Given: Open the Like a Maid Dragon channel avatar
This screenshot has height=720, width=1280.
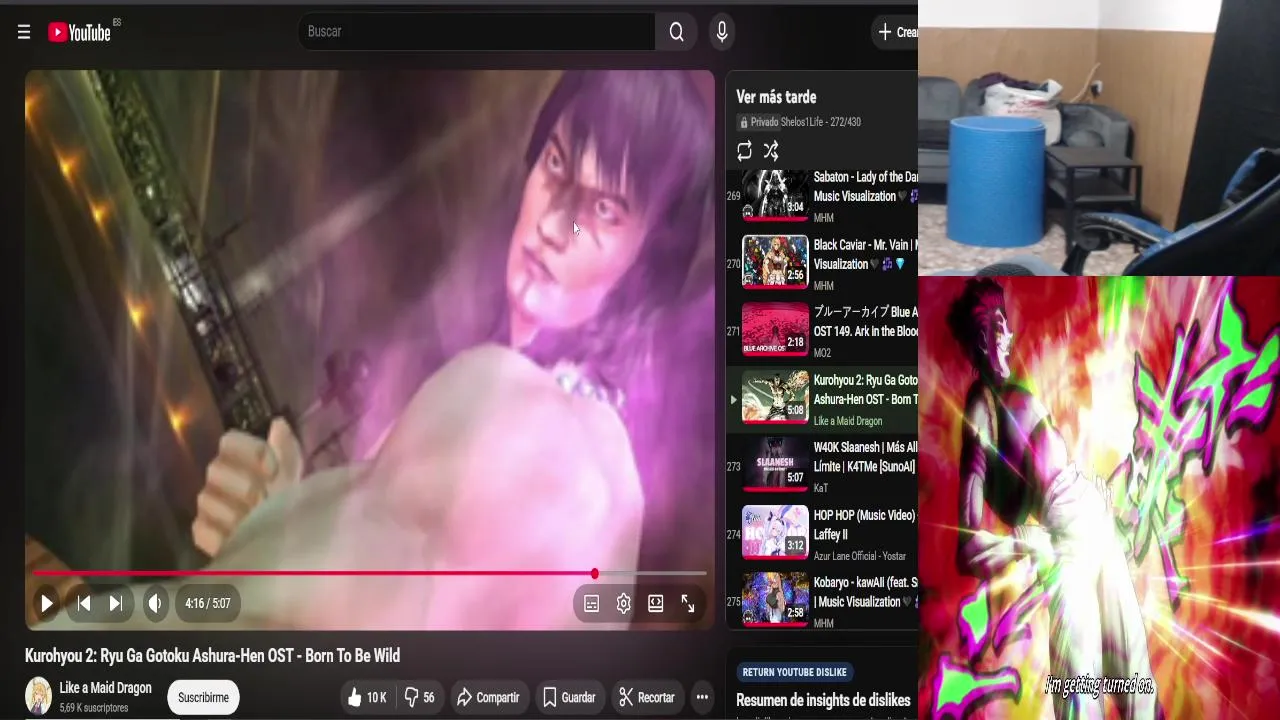Looking at the screenshot, I should 39,697.
